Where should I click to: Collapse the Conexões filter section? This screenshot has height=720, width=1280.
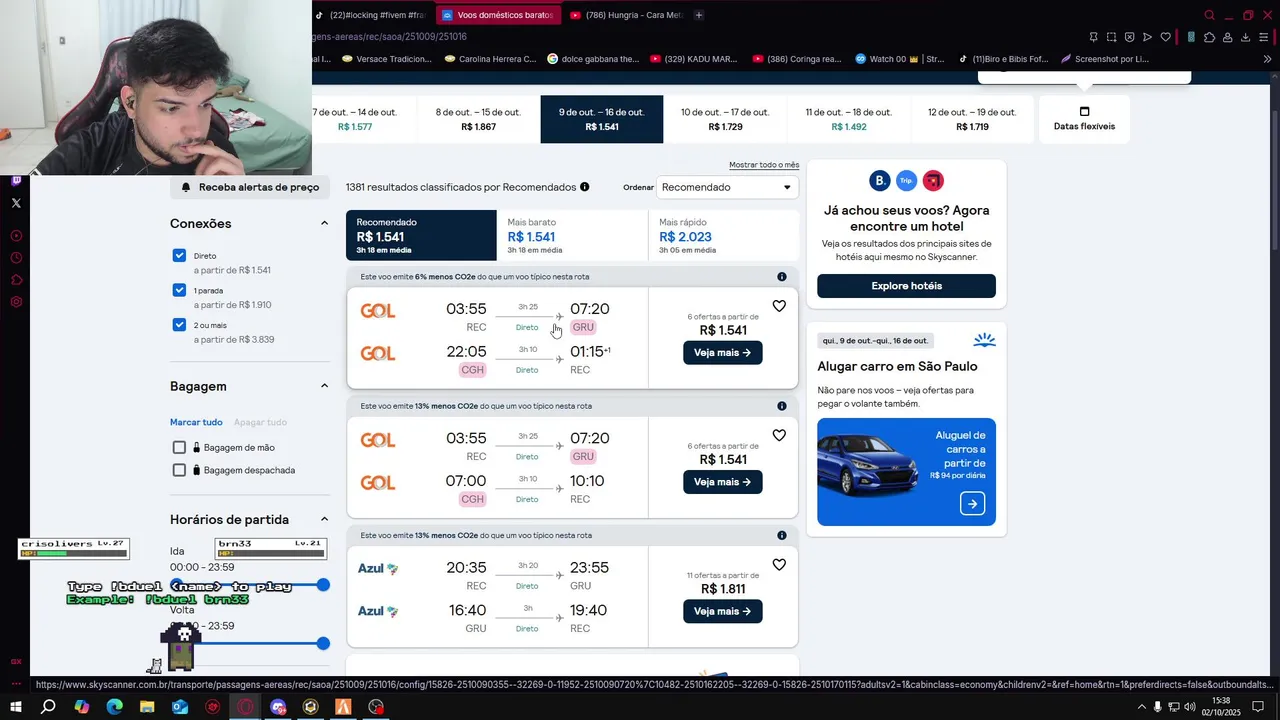(324, 223)
